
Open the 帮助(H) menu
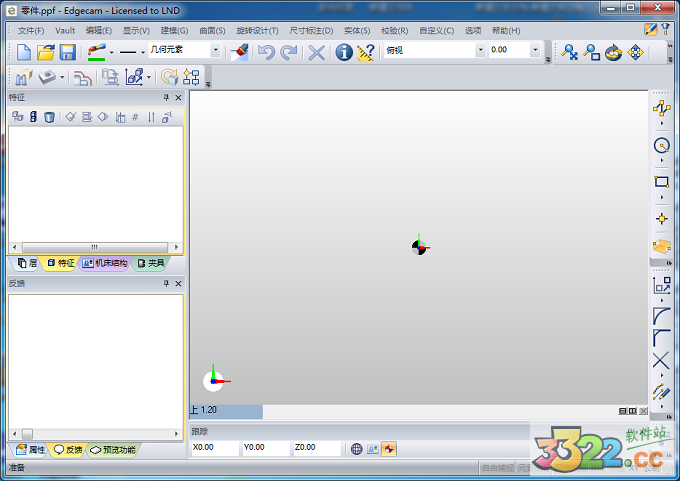(506, 31)
